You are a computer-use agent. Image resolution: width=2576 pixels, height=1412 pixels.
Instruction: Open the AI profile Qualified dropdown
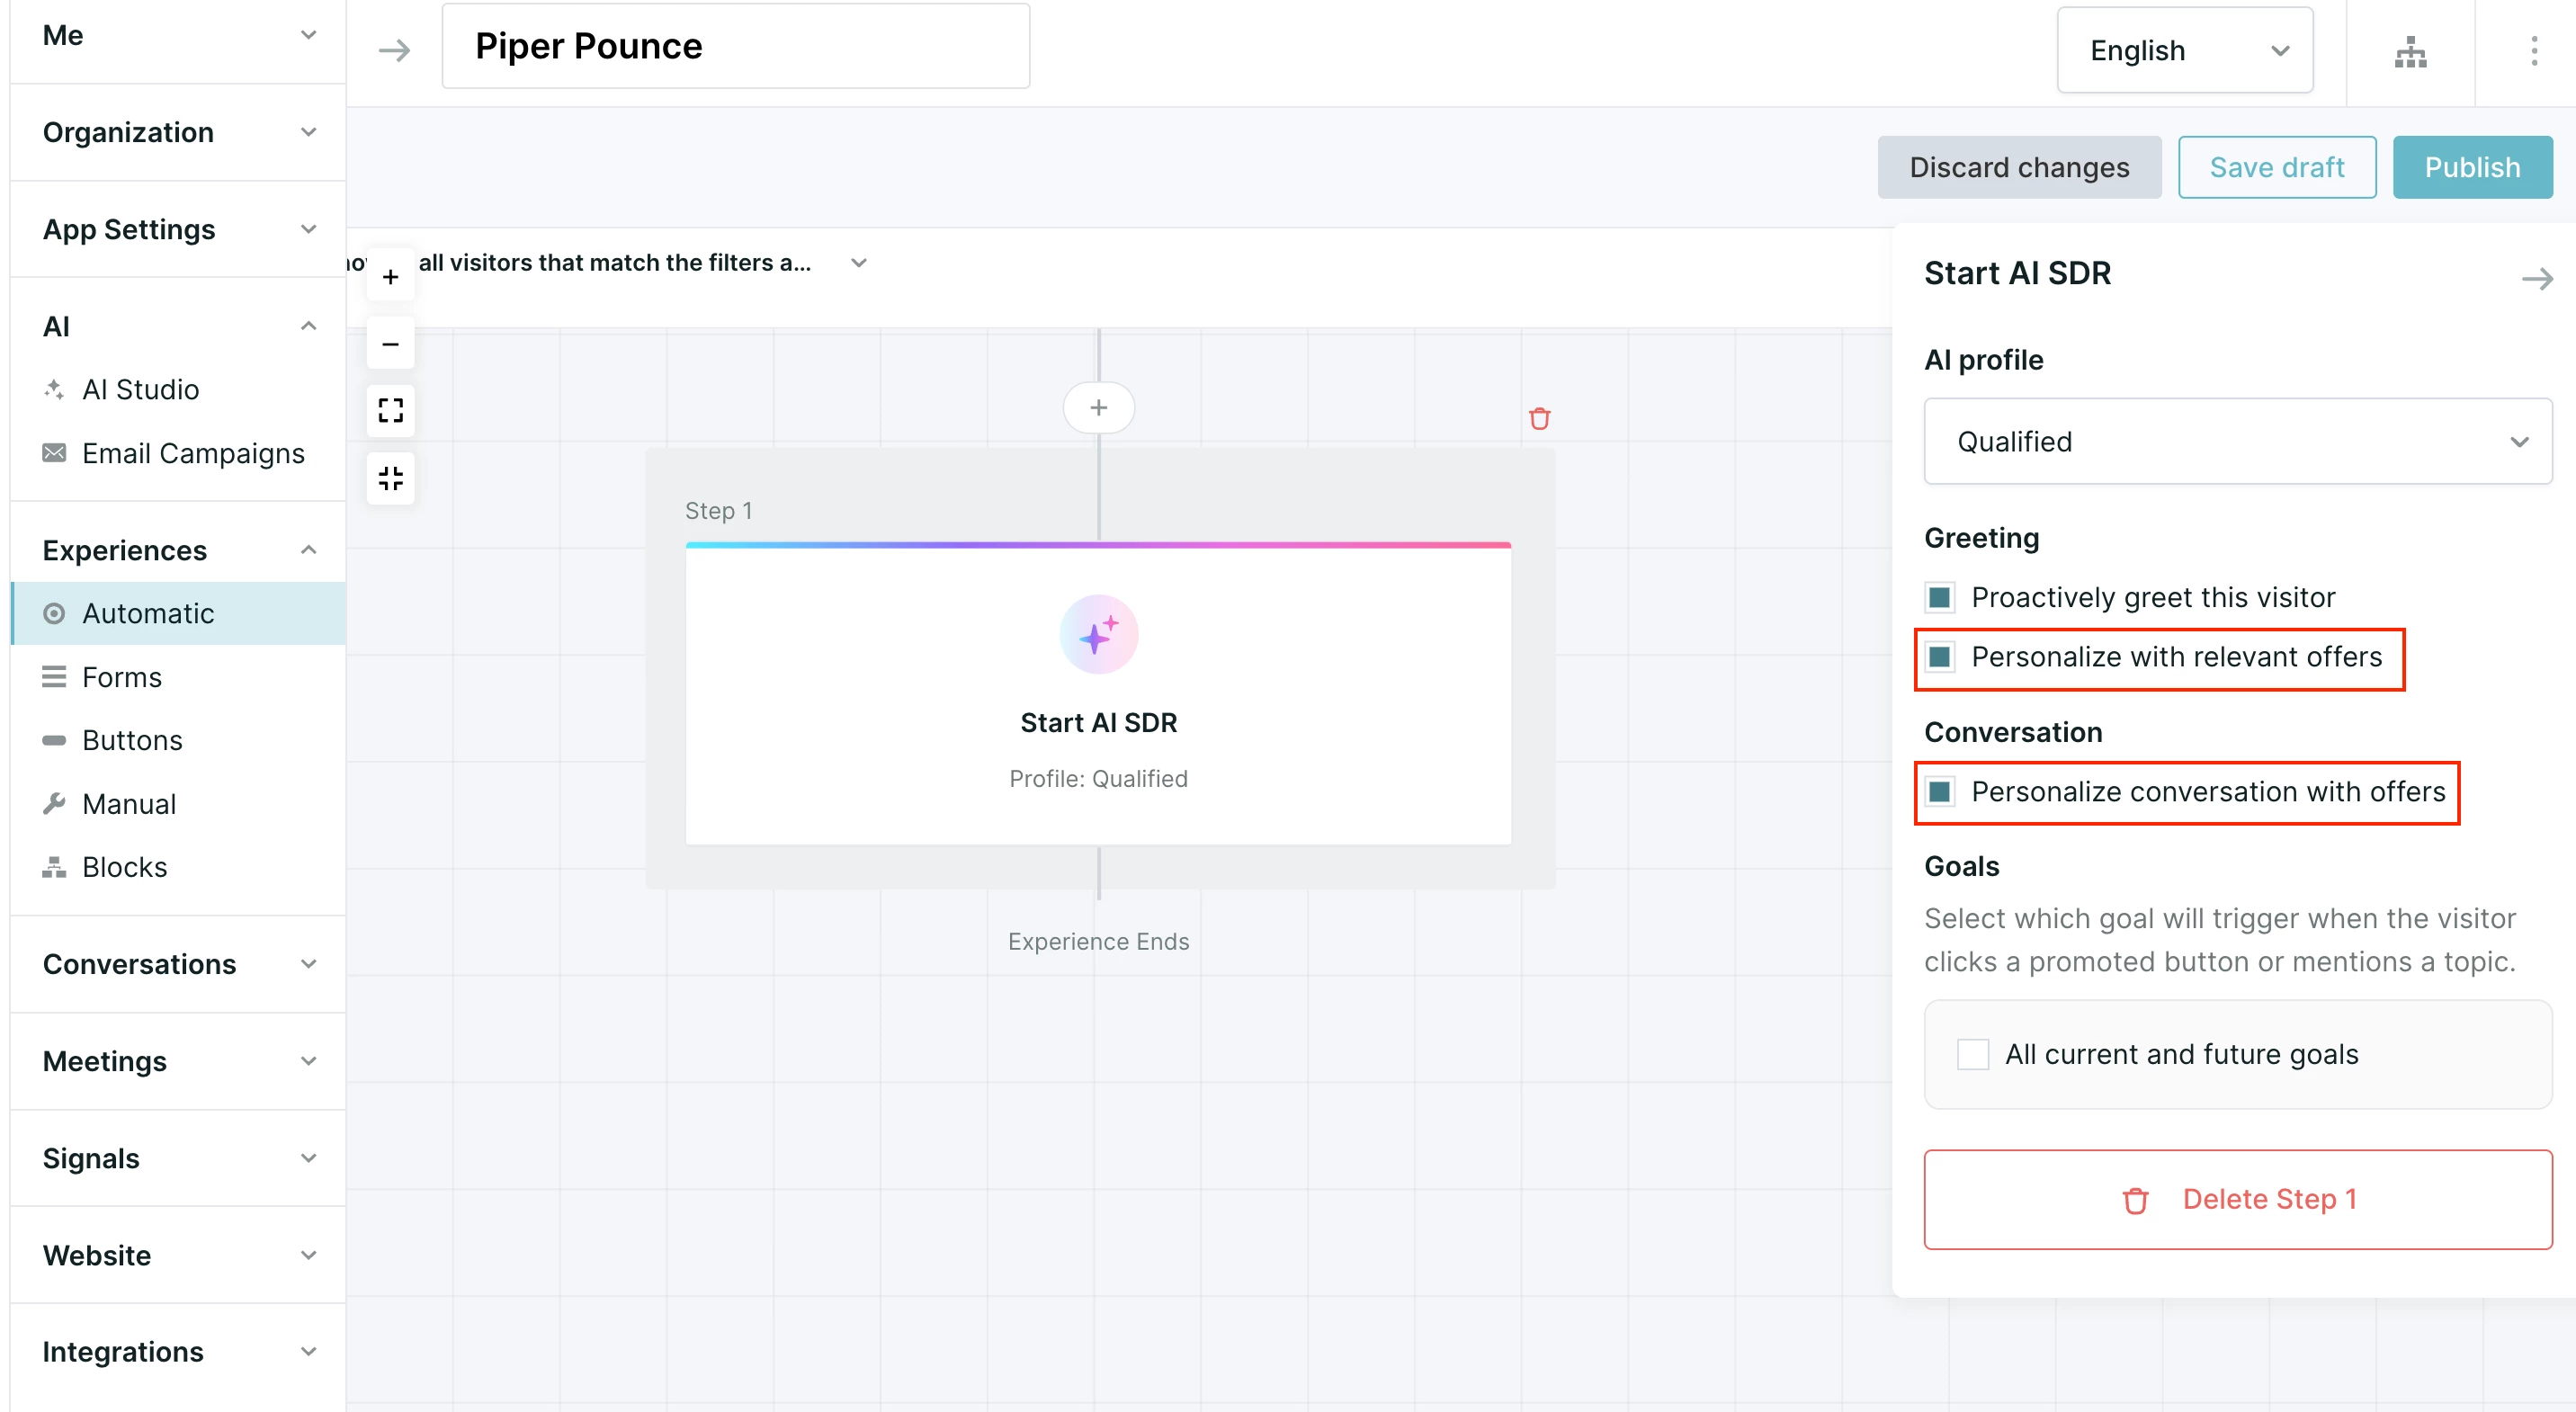(2237, 441)
